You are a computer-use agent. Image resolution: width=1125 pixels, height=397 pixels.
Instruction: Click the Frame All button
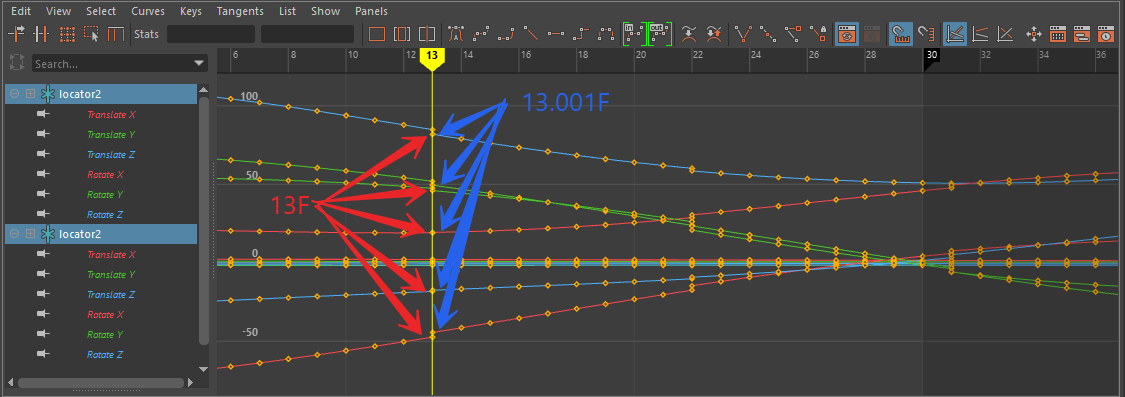point(377,33)
